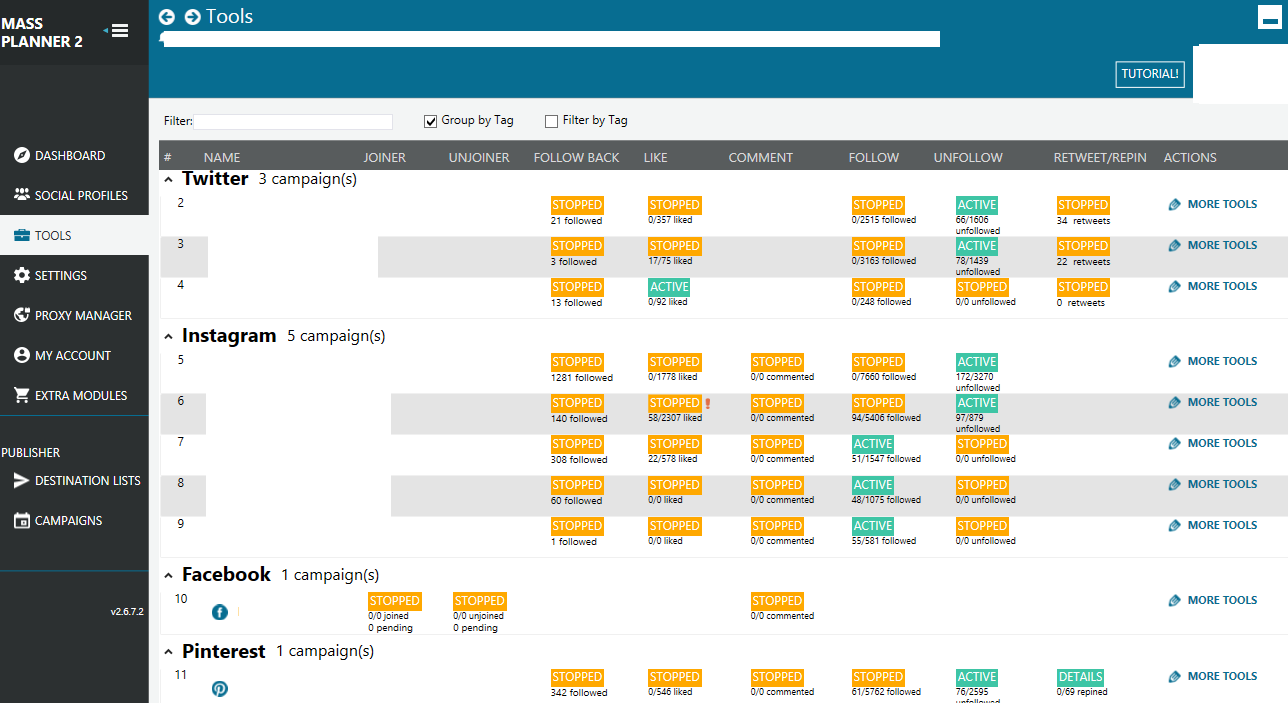Click DETAILS button in Pinterest row 11
Screen dimensions: 1288x724
coord(1080,677)
